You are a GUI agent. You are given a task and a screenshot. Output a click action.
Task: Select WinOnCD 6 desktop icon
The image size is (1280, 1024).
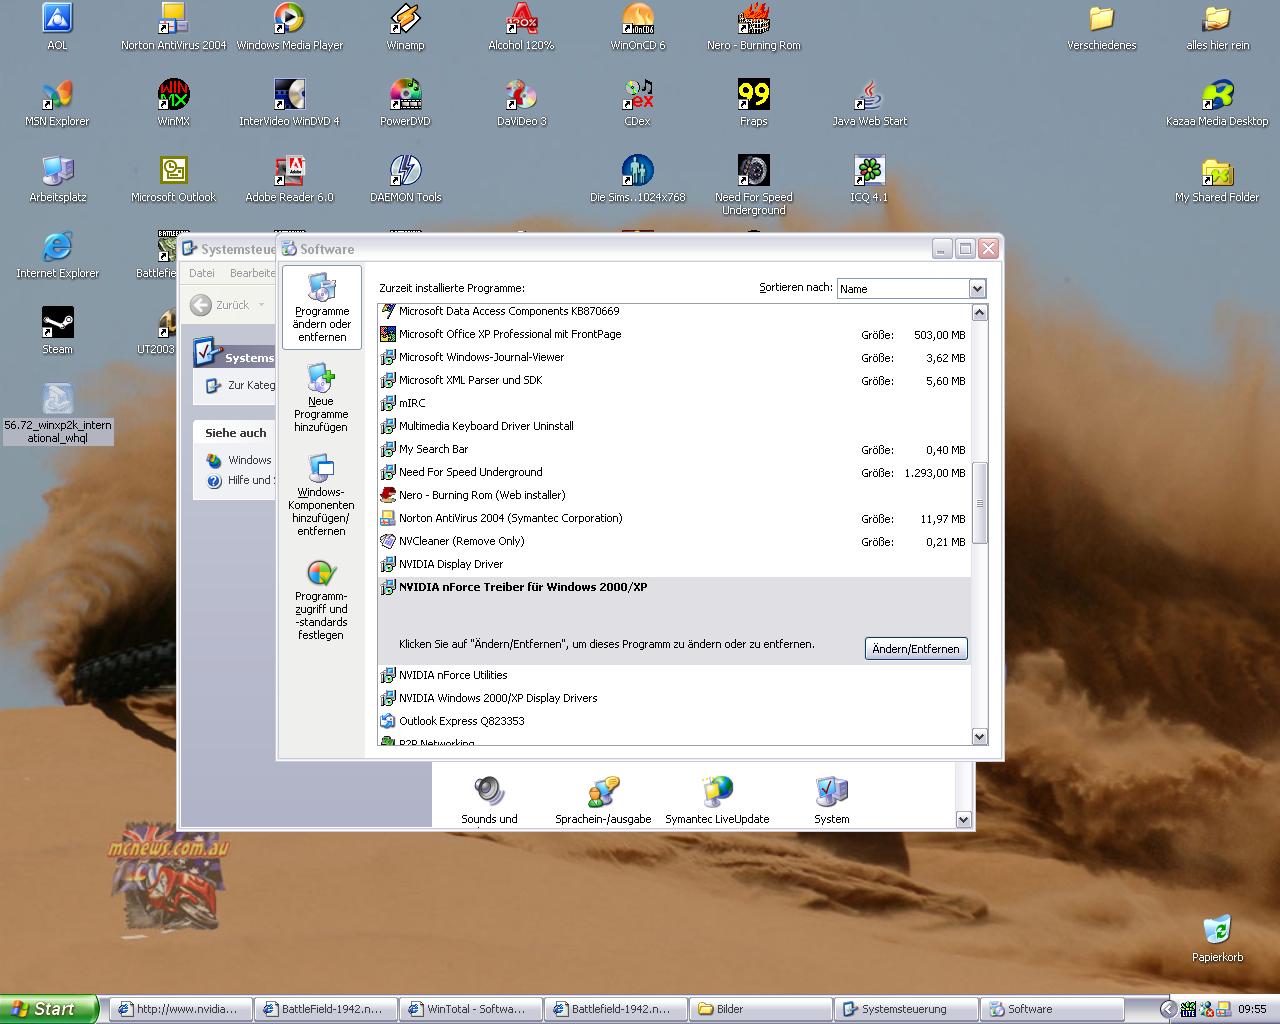point(637,26)
